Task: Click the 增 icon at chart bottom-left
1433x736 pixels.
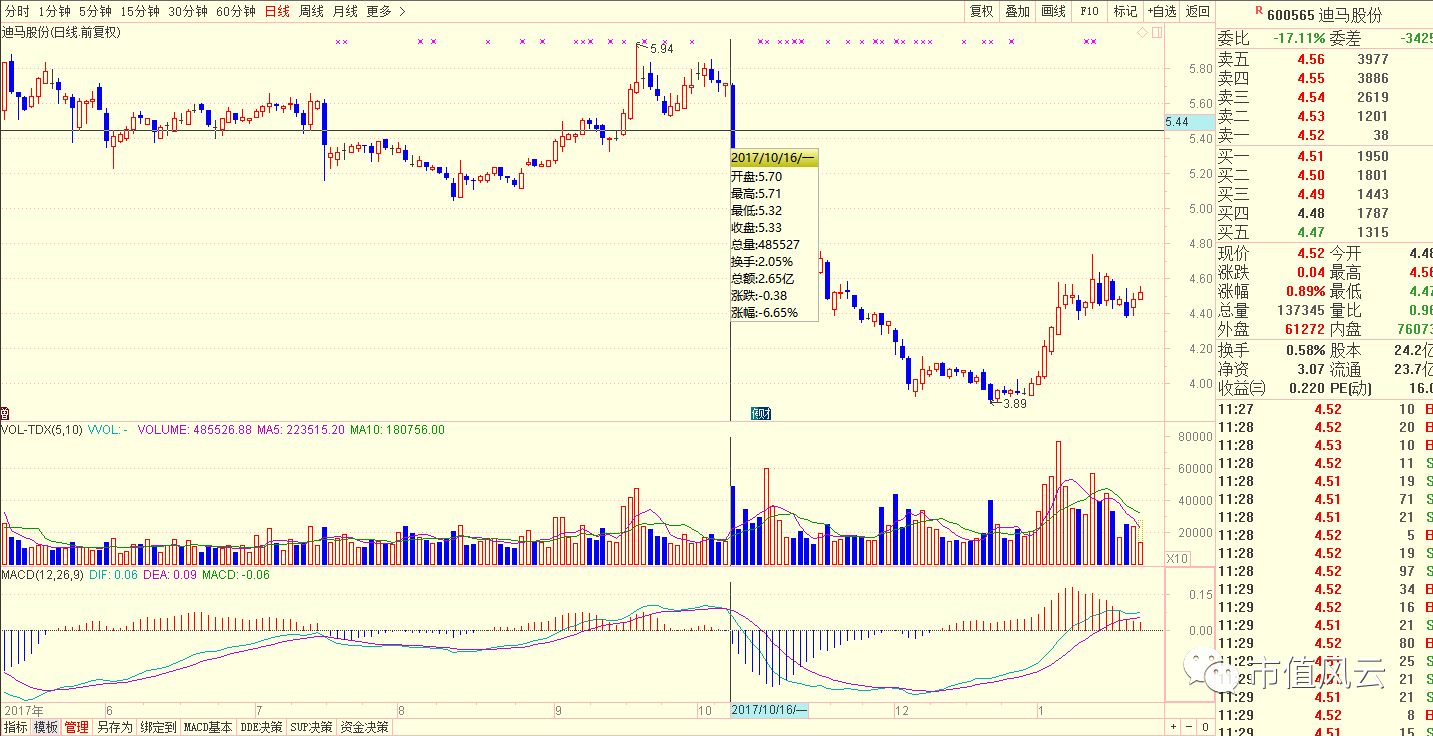Action: click(5, 413)
